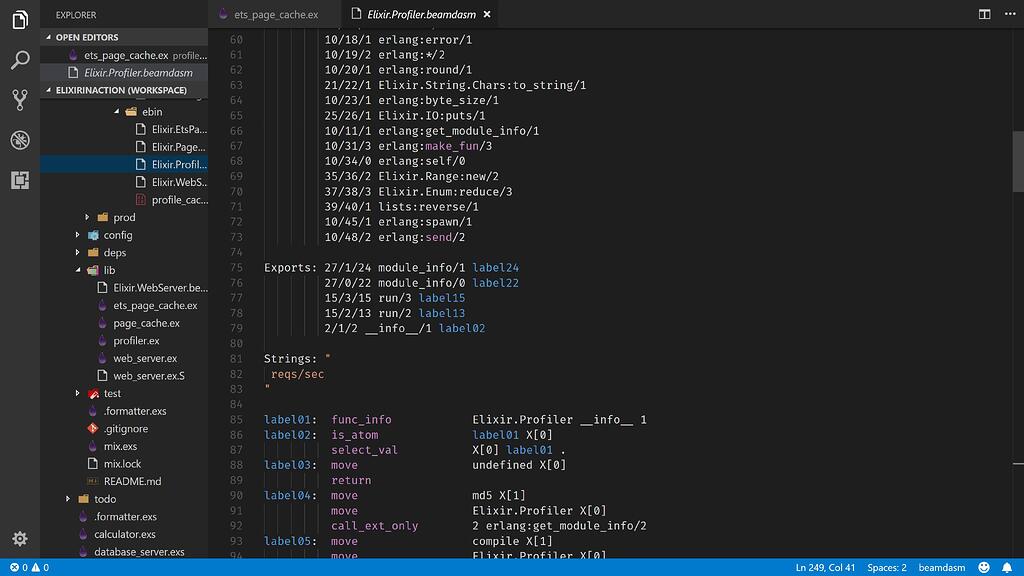Open more editor actions with the ellipsis
The width and height of the screenshot is (1024, 576).
tap(1008, 14)
